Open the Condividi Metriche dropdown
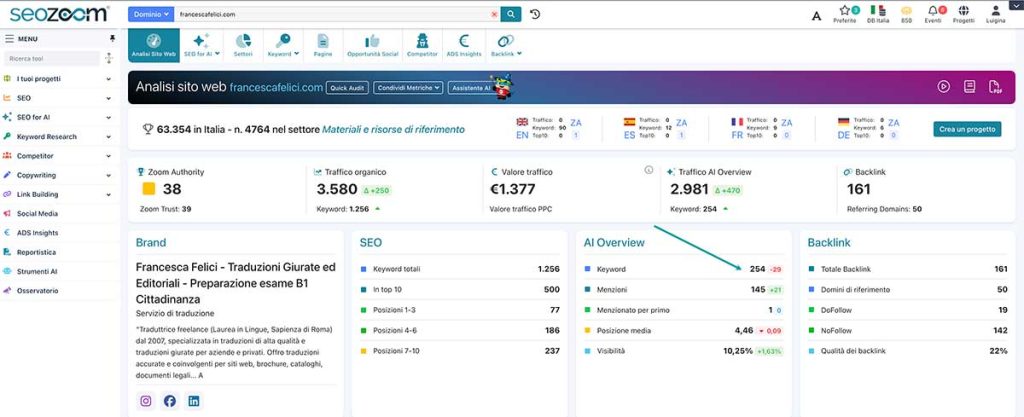The height and width of the screenshot is (417, 1024). [408, 87]
